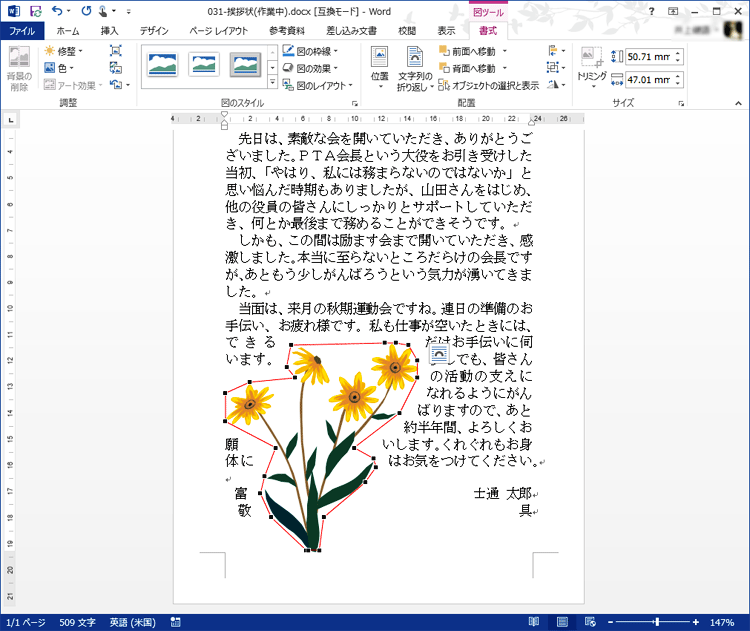This screenshot has width=750, height=631.
Task: Open the Rotate objects icon menu
Action: (x=556, y=85)
